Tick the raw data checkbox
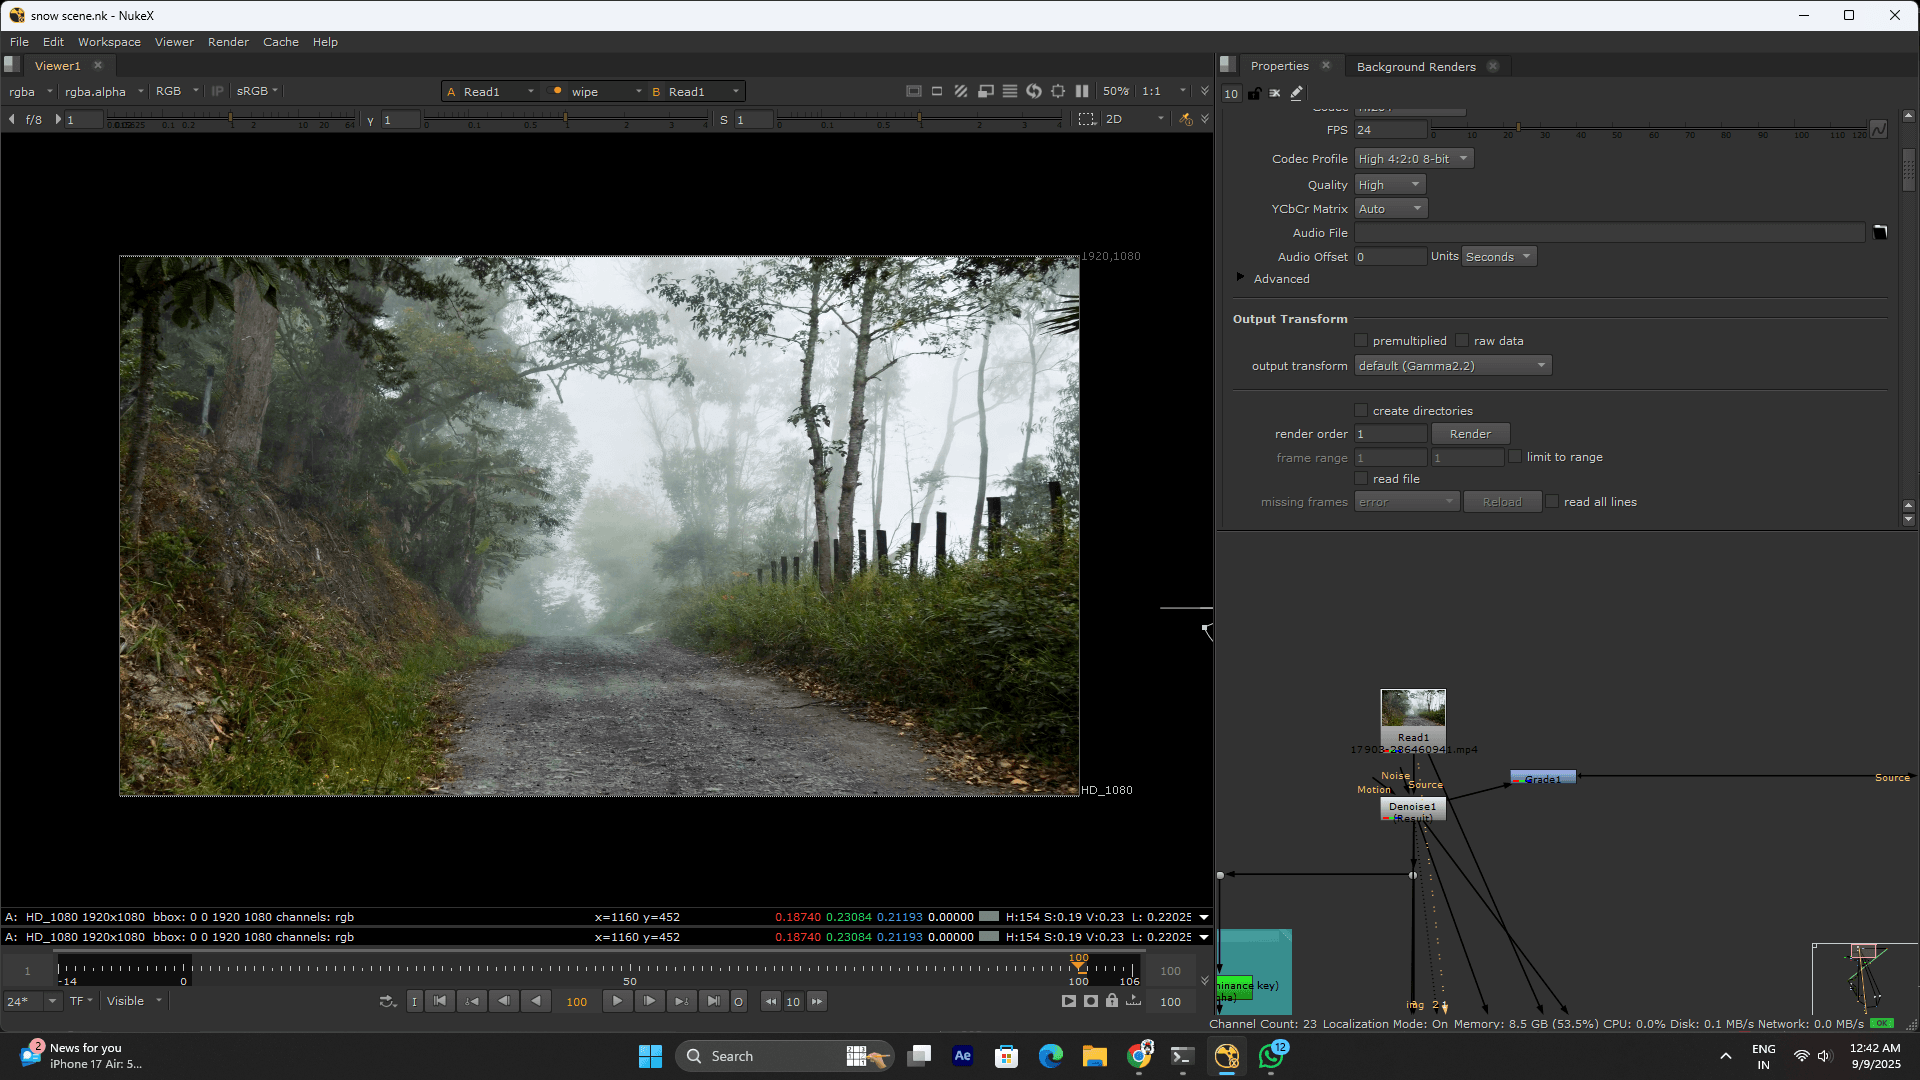 pos(1462,341)
